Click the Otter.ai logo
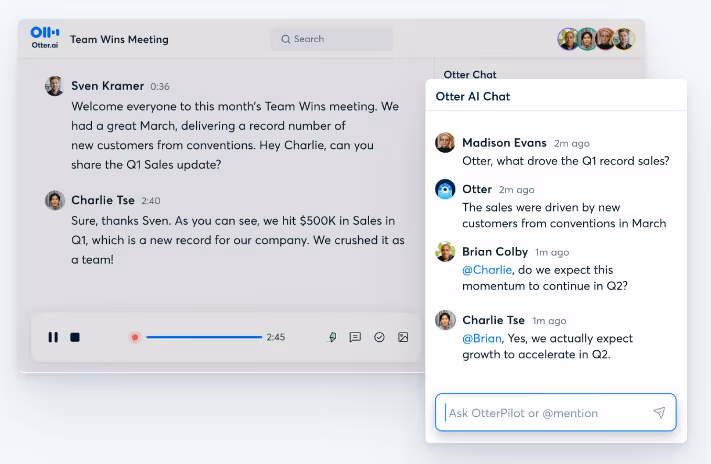Viewport: 711px width, 464px height. coord(44,38)
